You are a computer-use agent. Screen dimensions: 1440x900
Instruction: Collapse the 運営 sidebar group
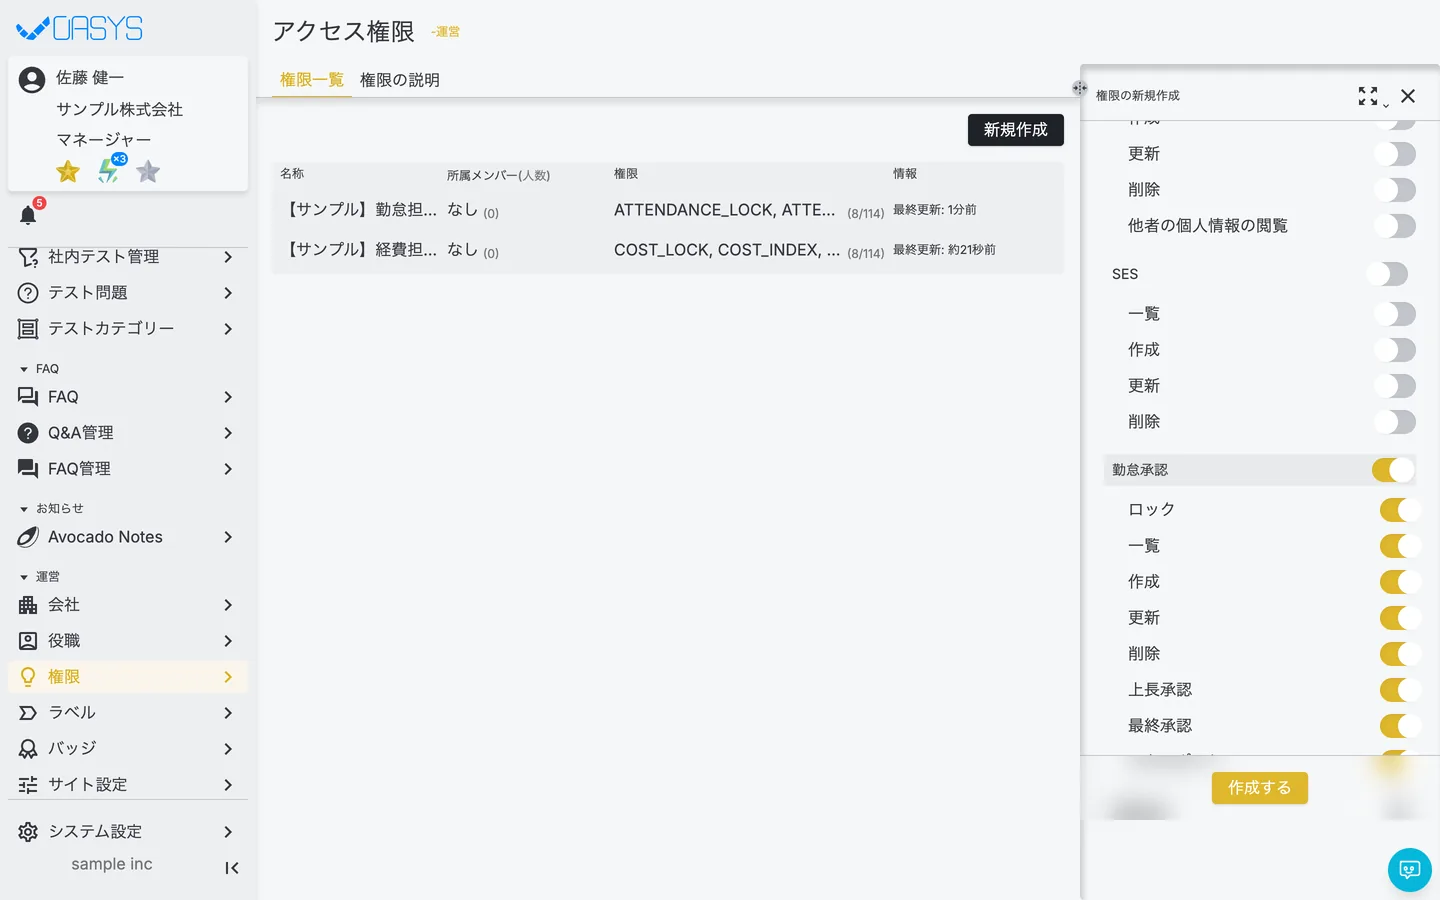pos(24,577)
